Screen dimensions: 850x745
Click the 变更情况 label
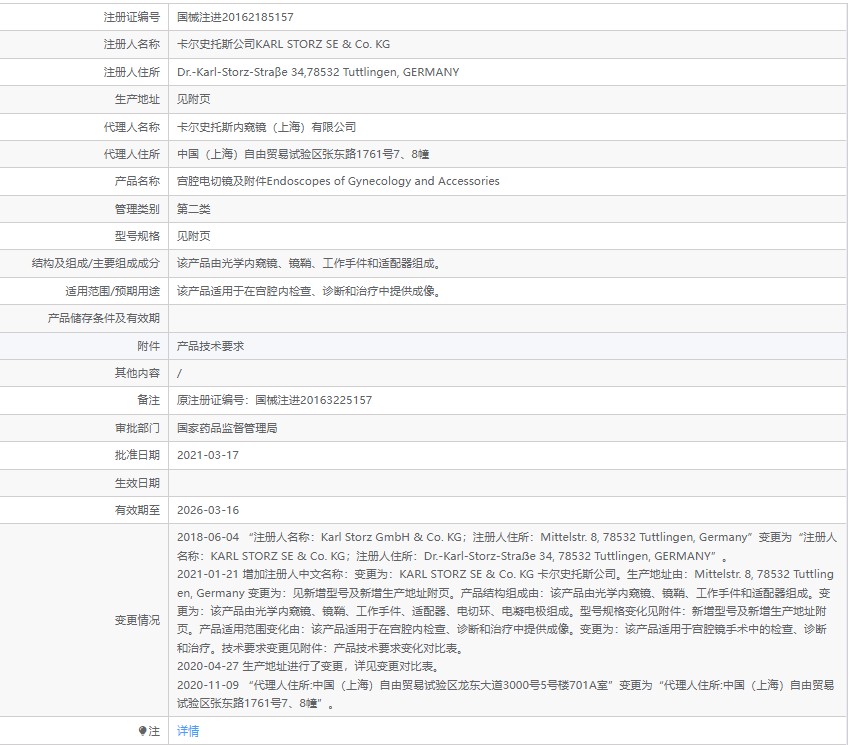point(137,620)
